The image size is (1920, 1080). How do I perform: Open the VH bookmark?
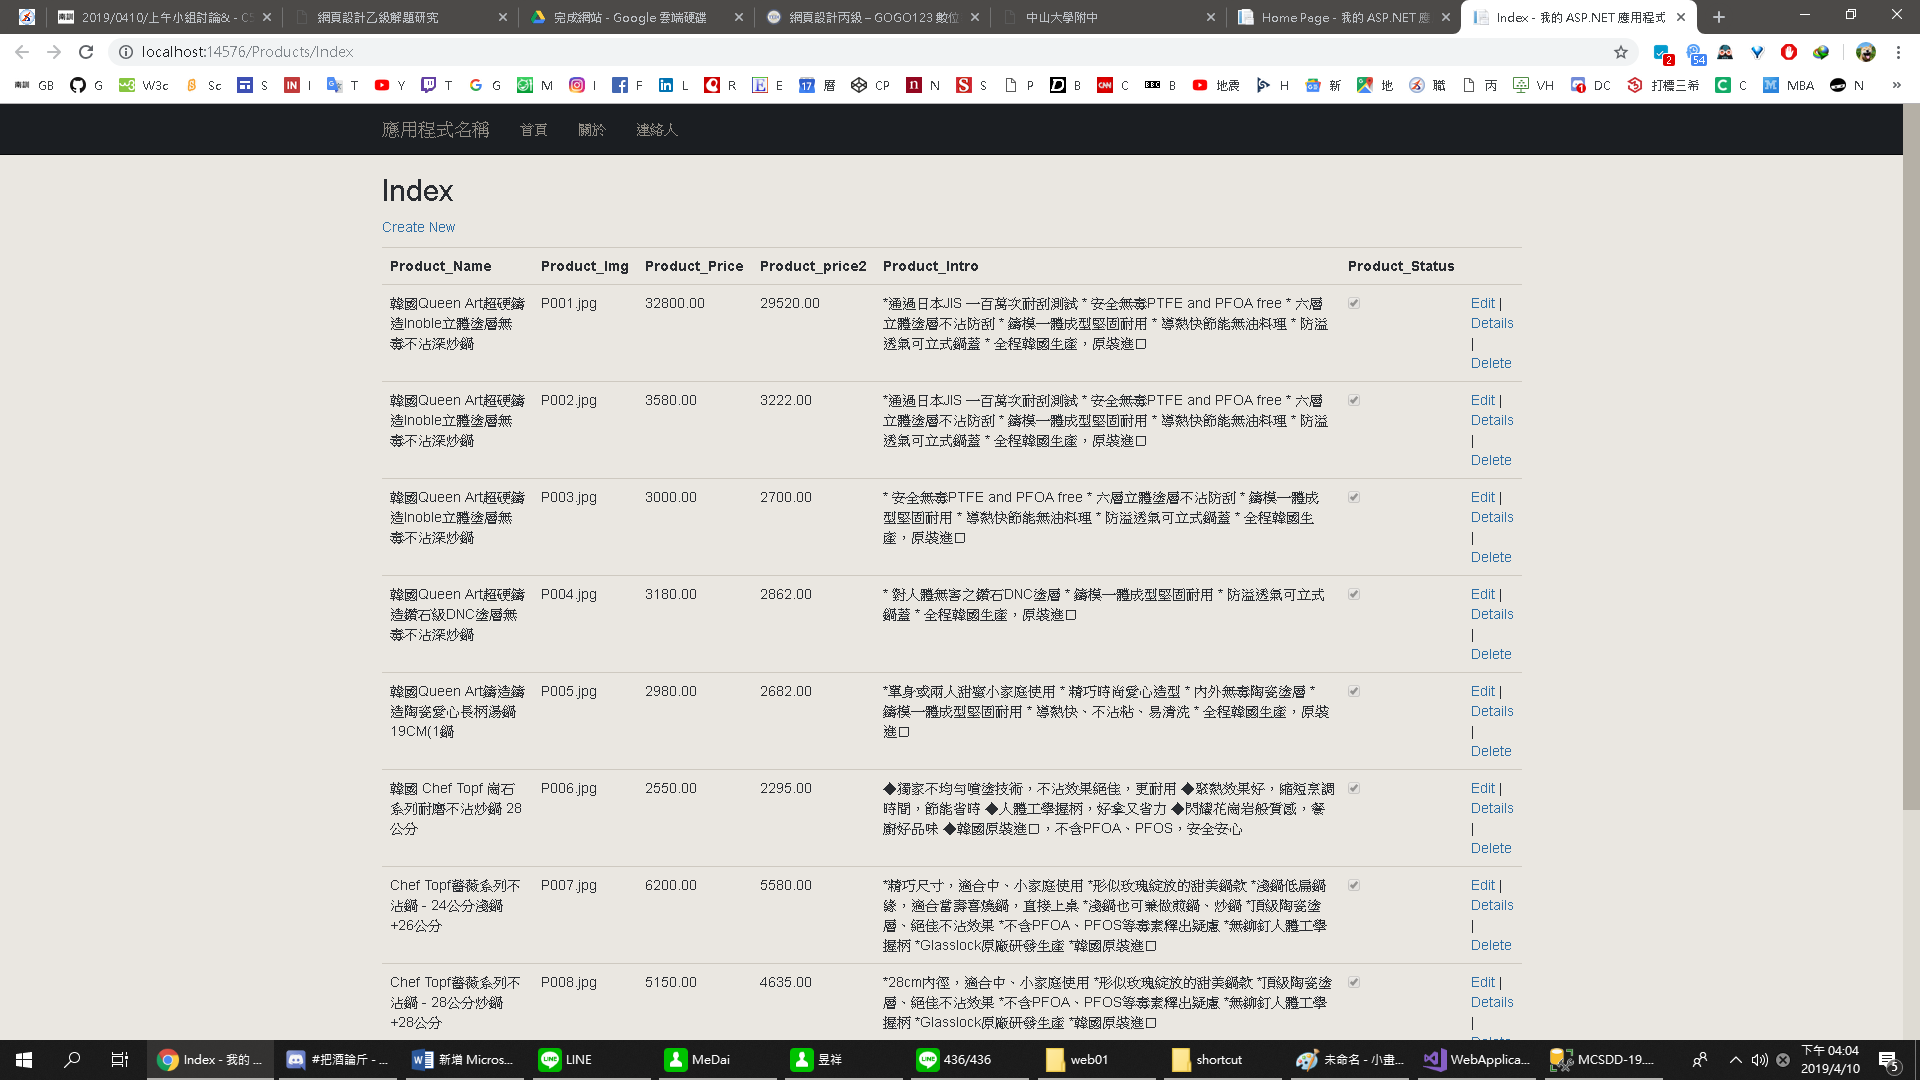(1534, 85)
